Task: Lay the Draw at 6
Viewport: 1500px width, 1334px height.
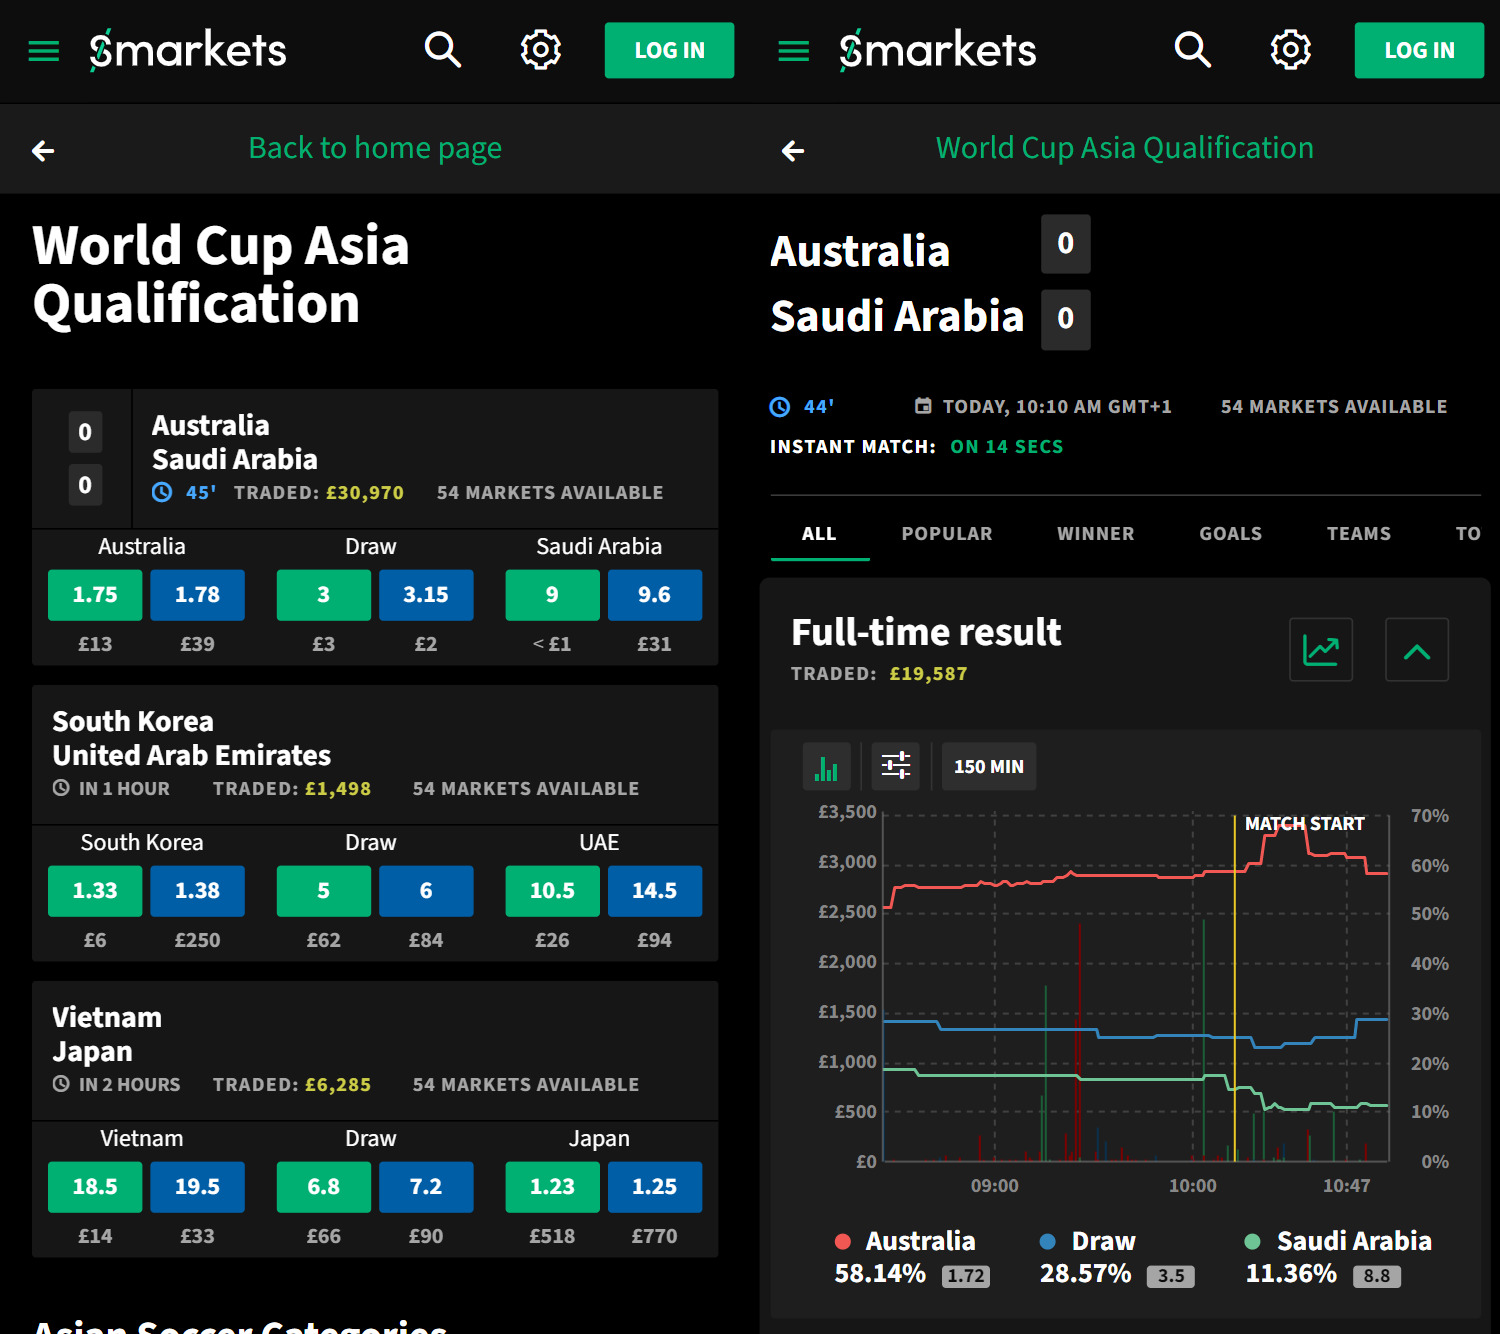Action: click(426, 891)
